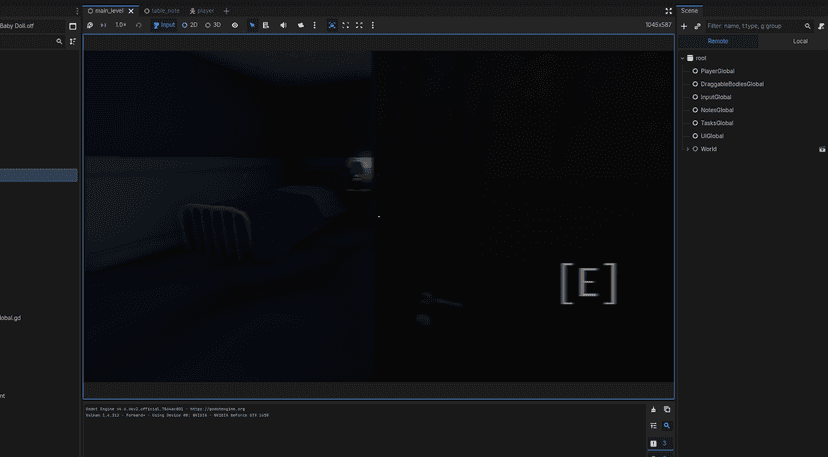Add a new node with plus icon
Image resolution: width=828 pixels, height=457 pixels.
[x=684, y=26]
